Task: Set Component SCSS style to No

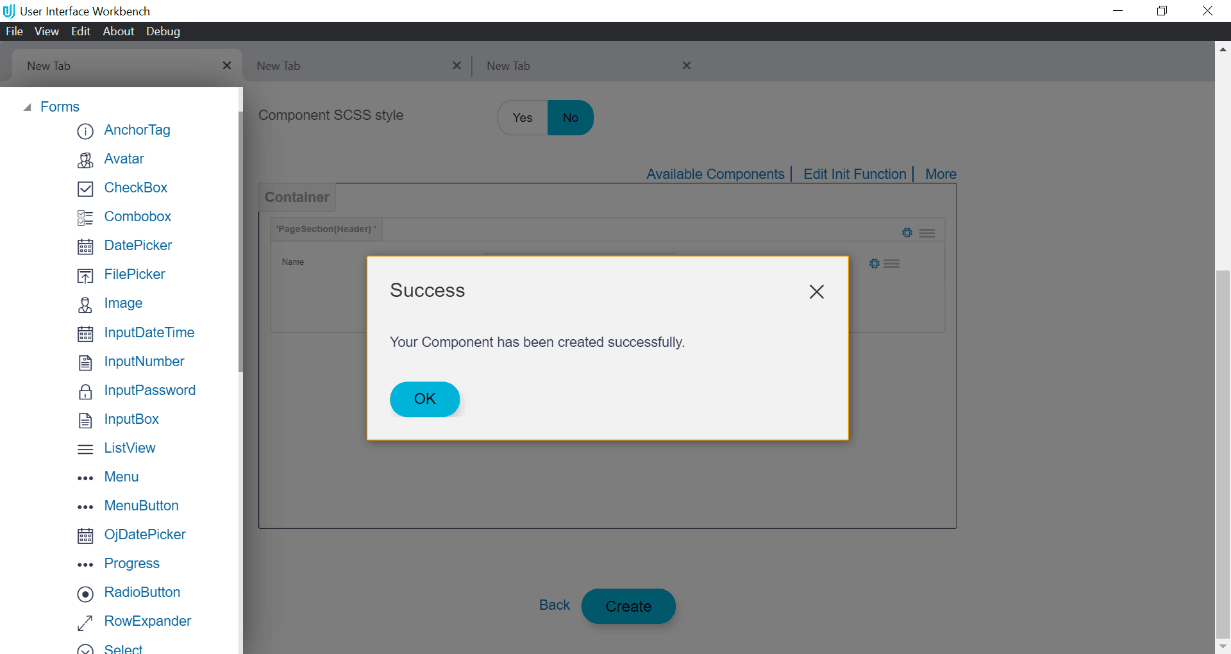Action: click(x=570, y=117)
